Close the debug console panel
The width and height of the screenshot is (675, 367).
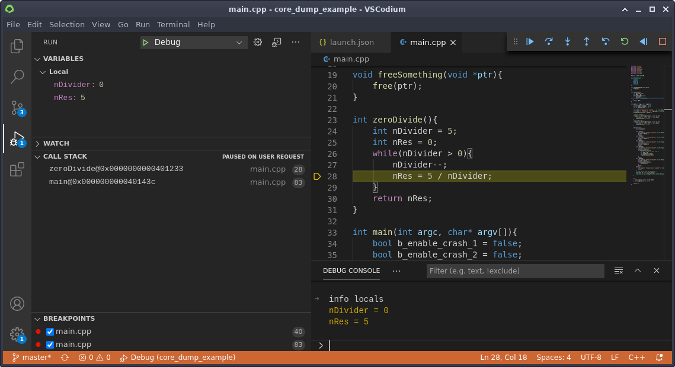tap(656, 271)
